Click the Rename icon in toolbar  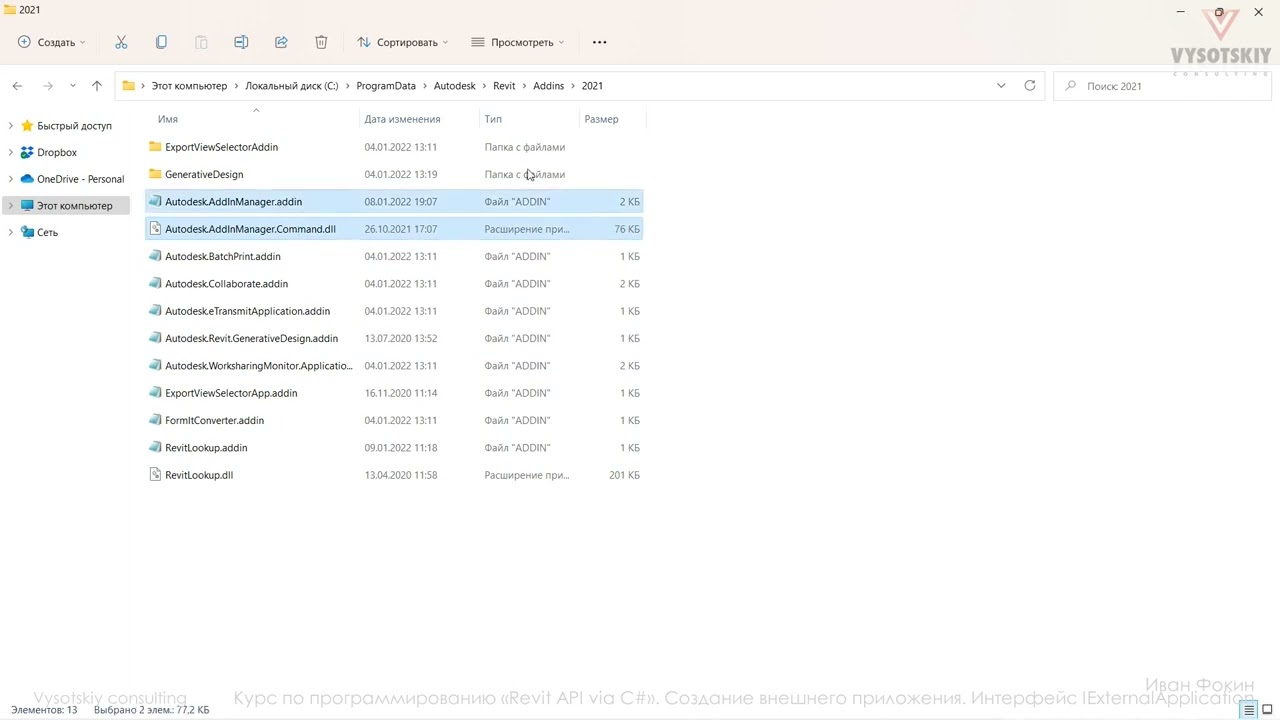(241, 42)
